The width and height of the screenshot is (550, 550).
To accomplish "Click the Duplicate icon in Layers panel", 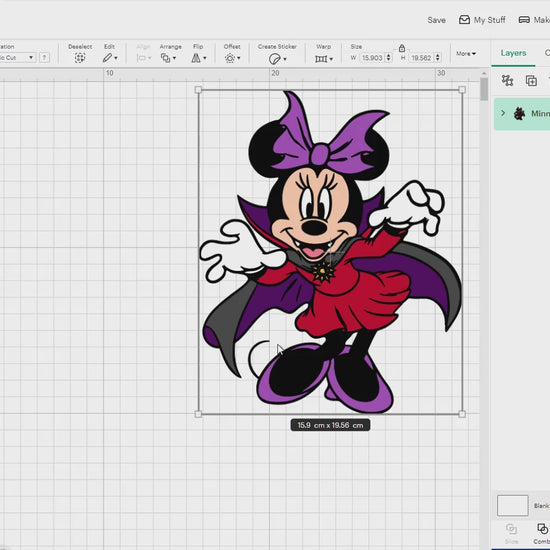I will coord(531,81).
